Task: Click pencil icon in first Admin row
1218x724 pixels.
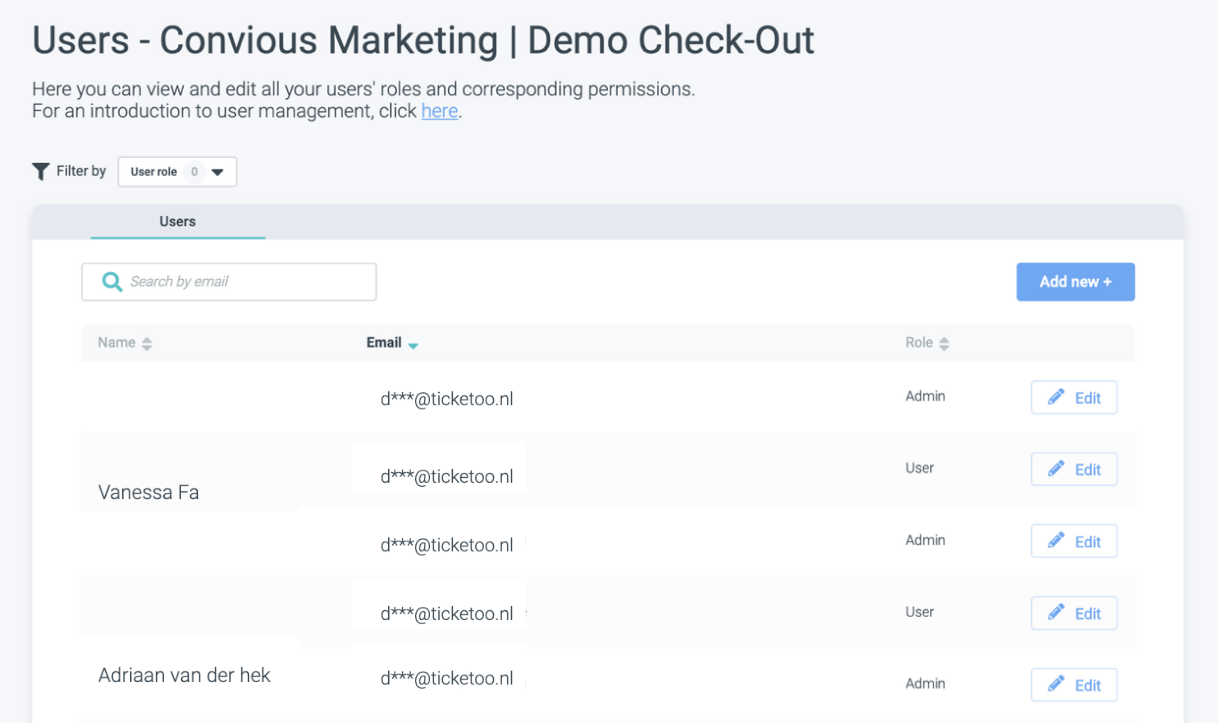Action: coord(1056,397)
